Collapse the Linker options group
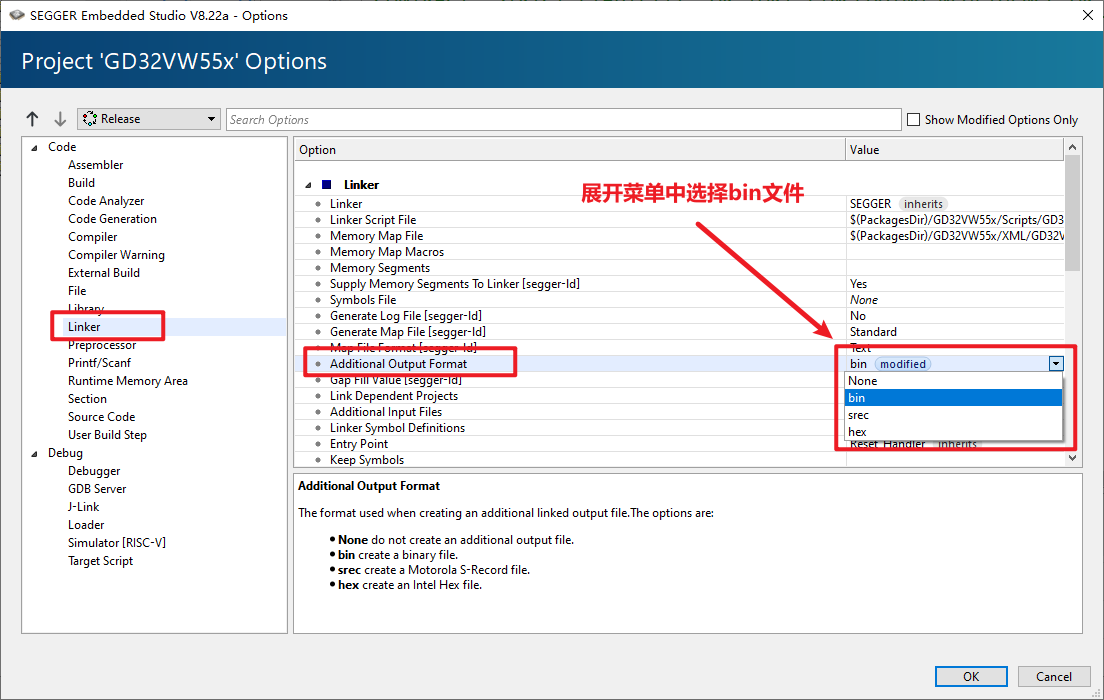 (x=308, y=185)
